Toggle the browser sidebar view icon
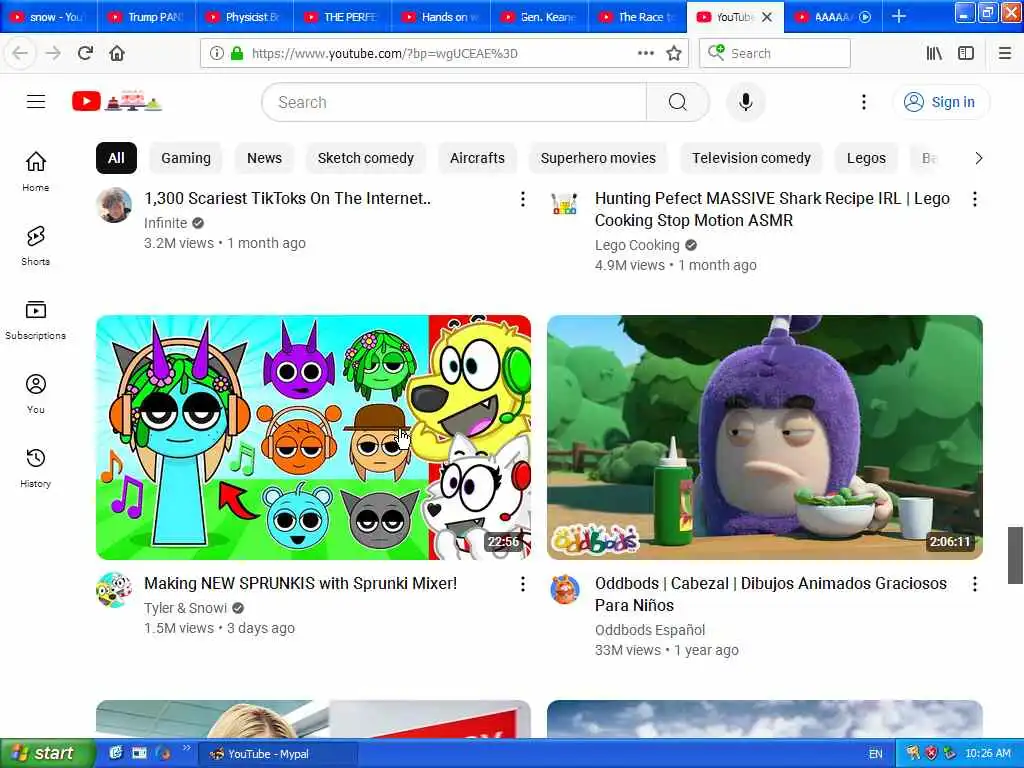 (x=966, y=53)
